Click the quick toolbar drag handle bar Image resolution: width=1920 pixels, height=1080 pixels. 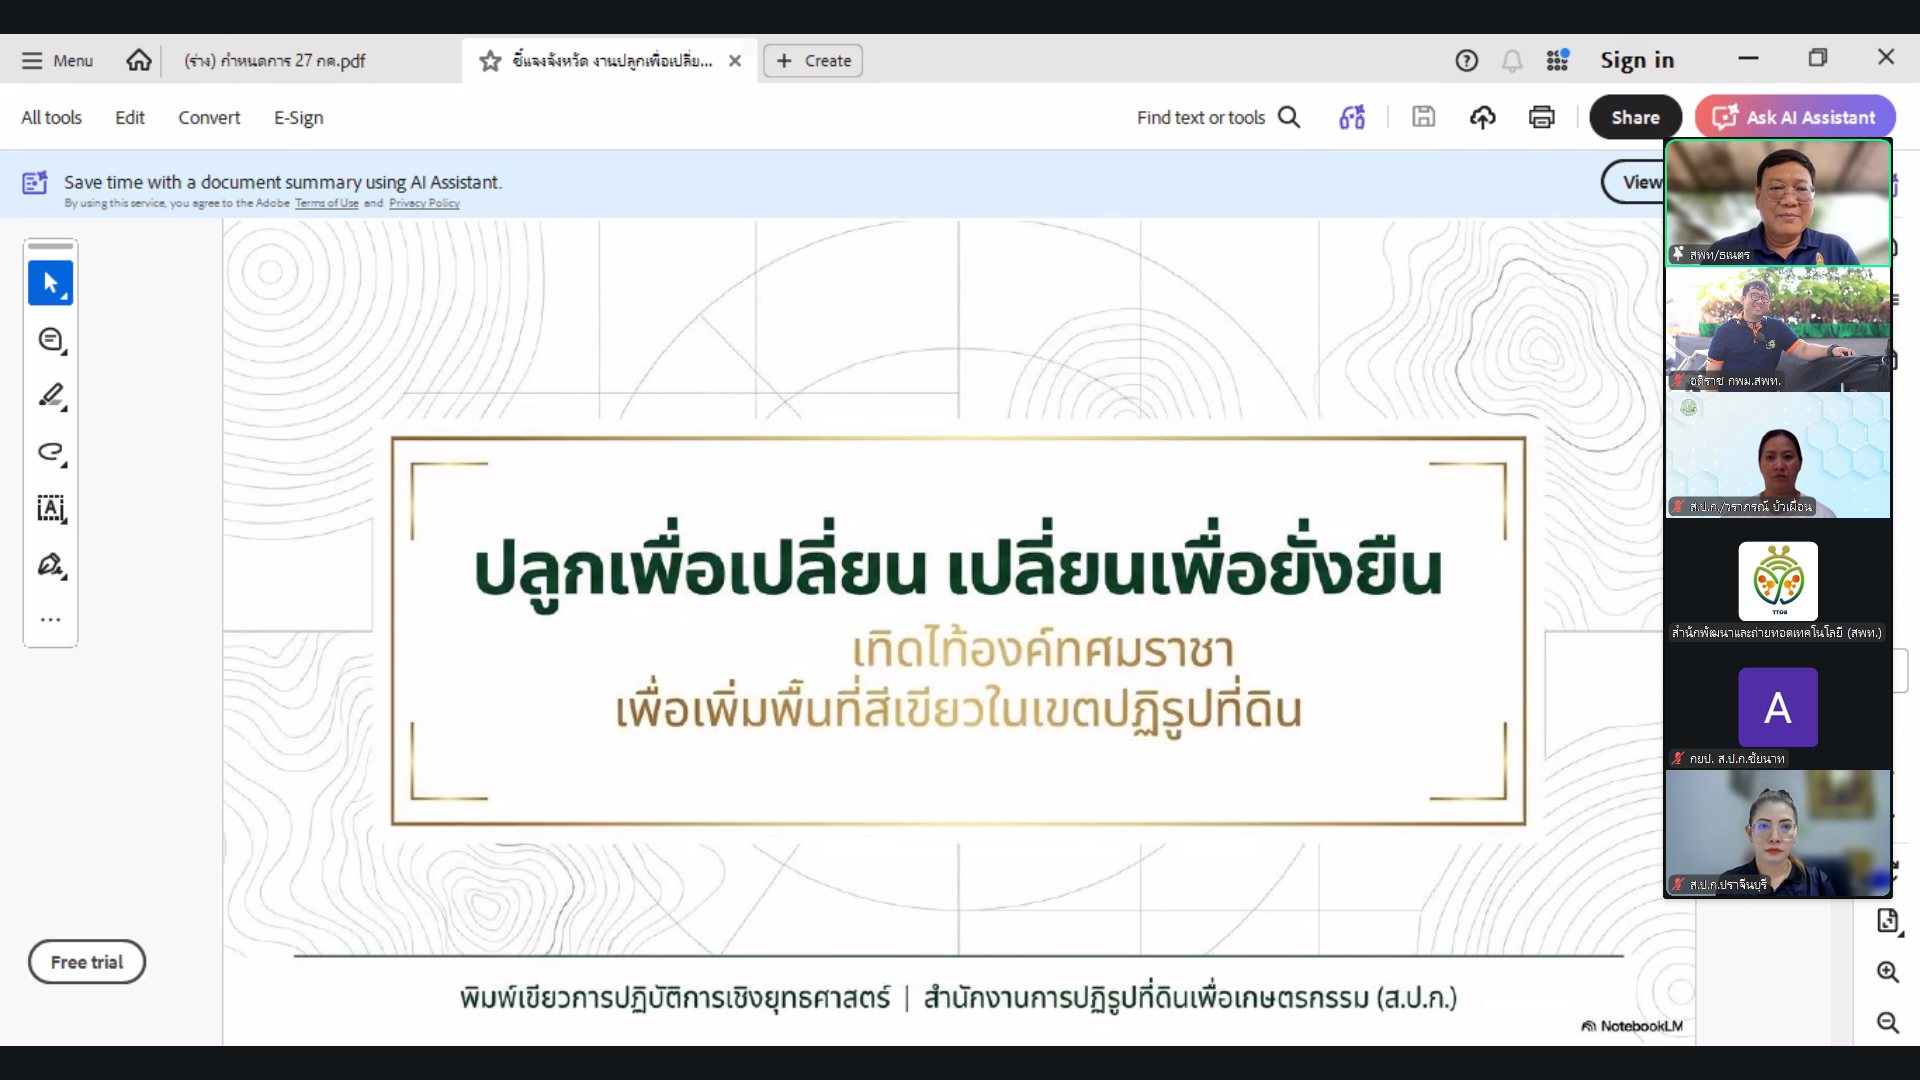pyautogui.click(x=51, y=246)
